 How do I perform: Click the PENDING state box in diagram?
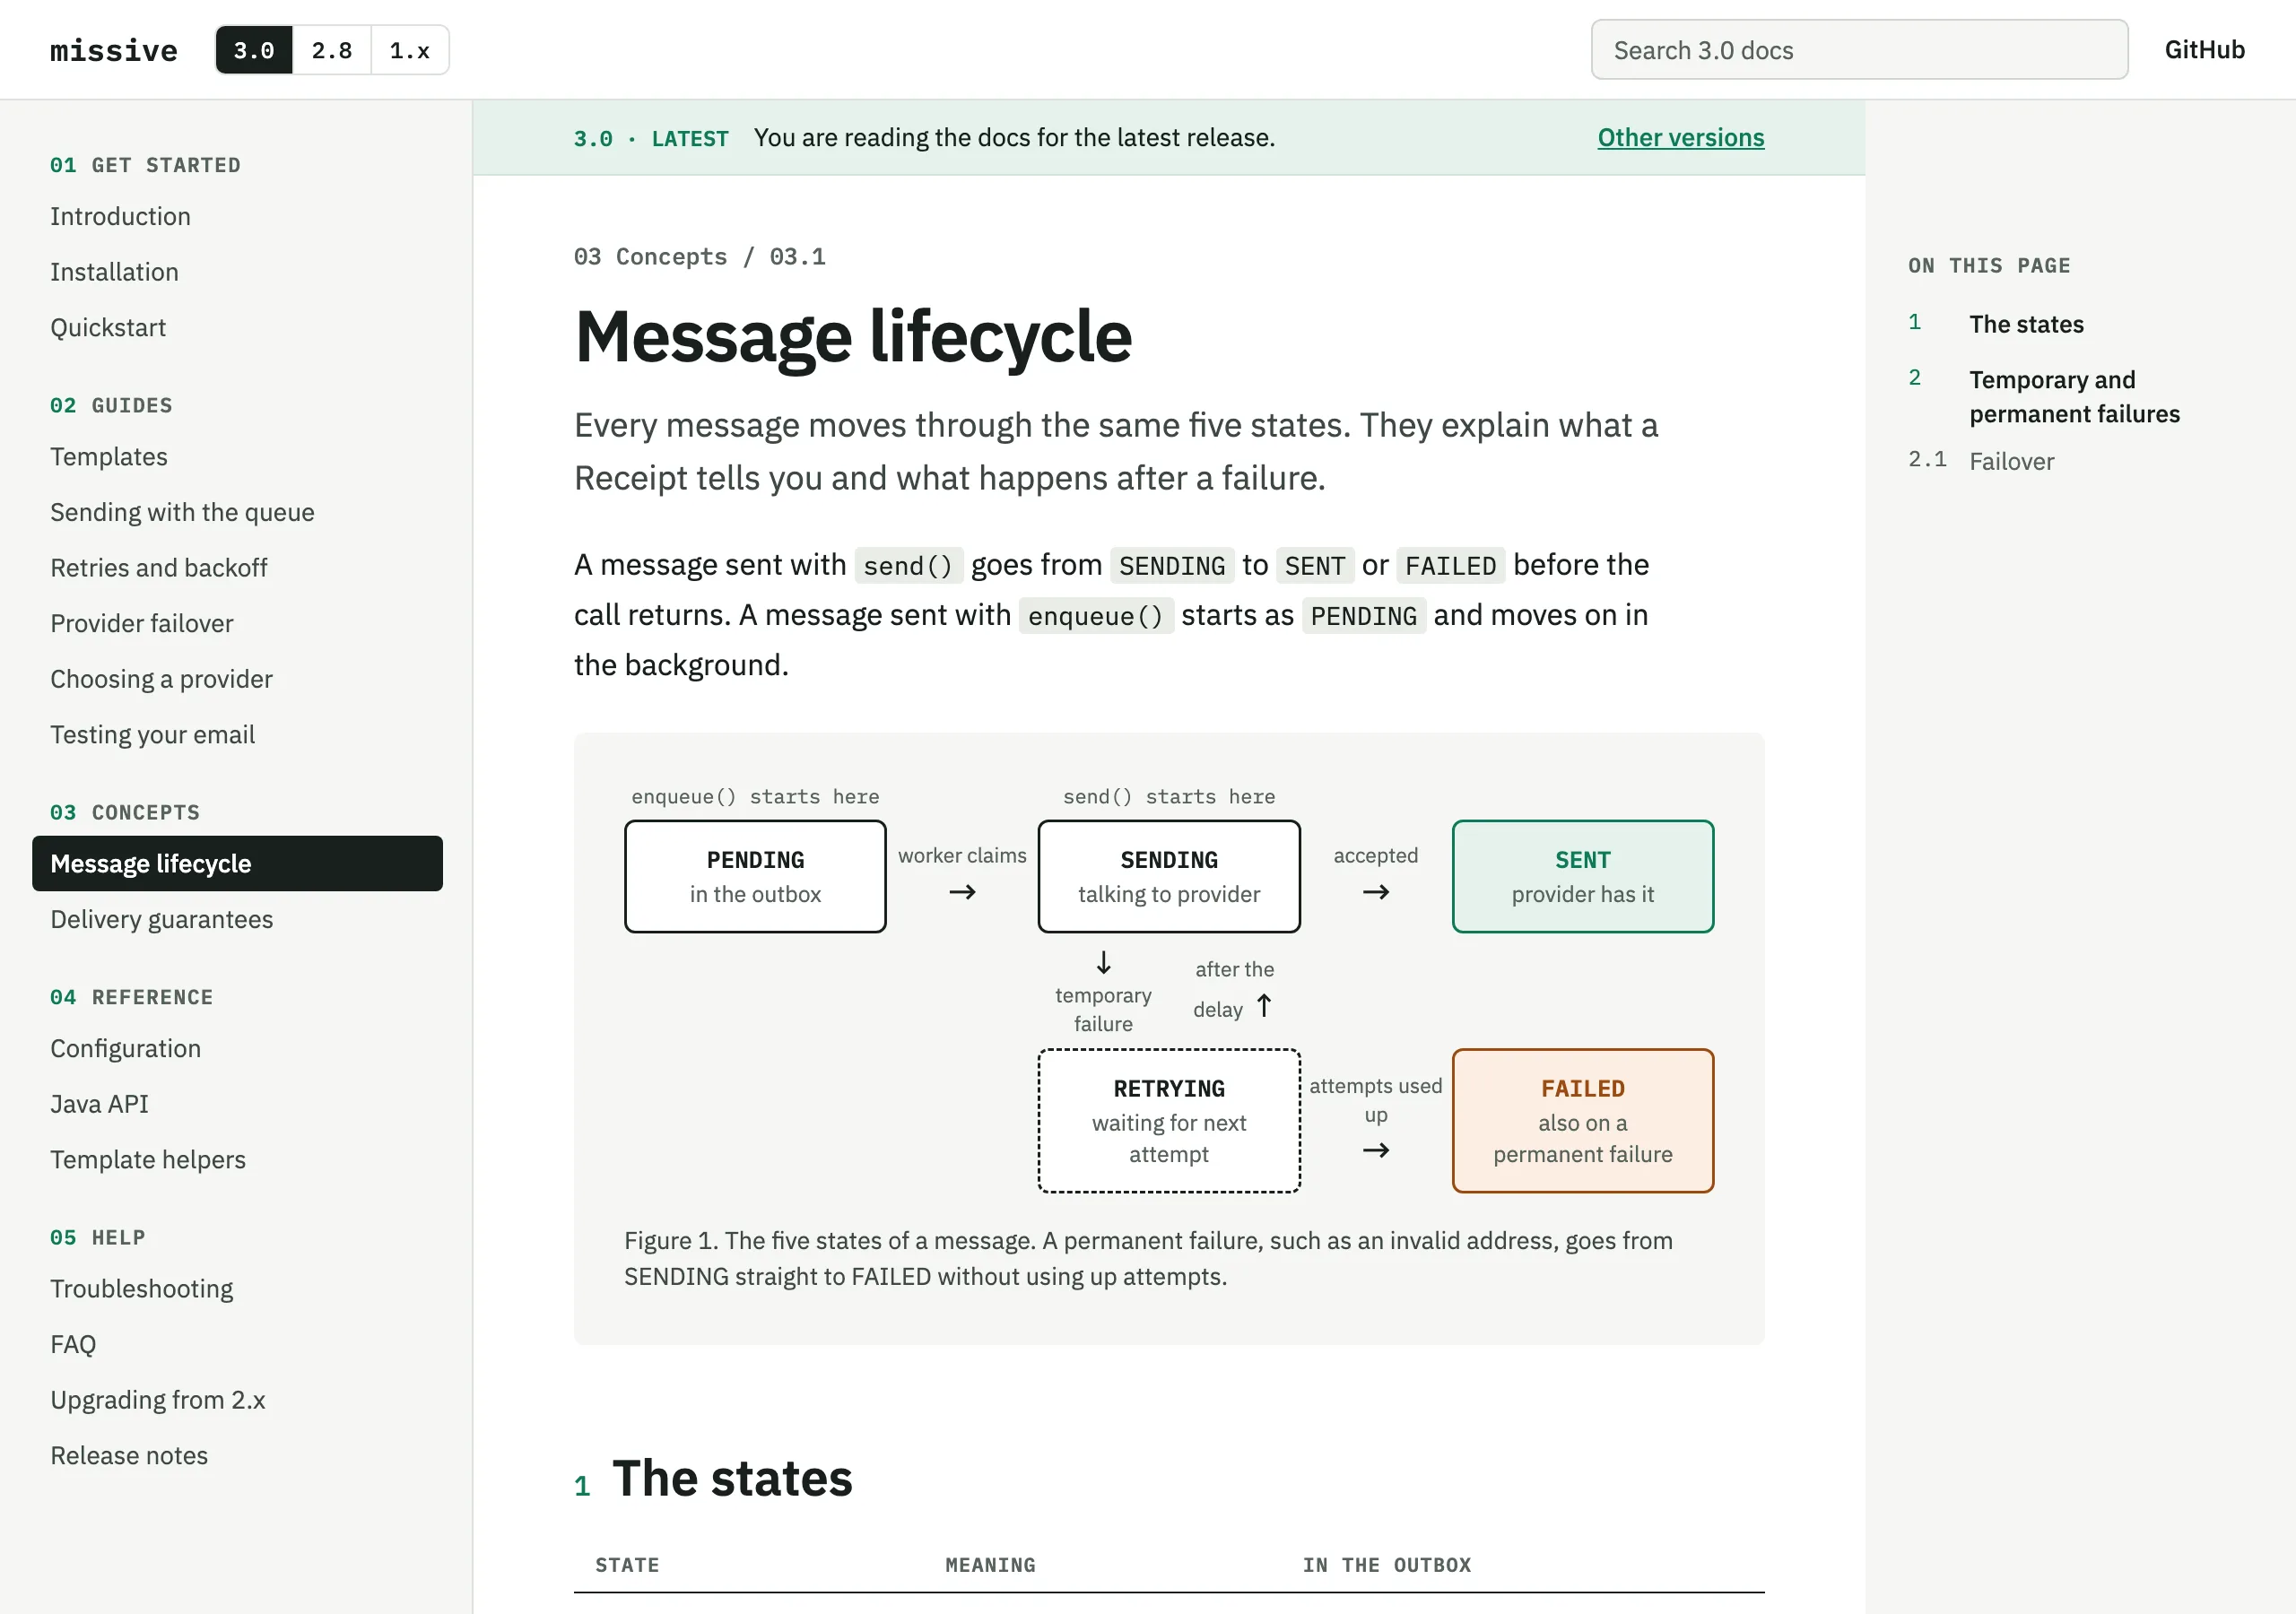pyautogui.click(x=755, y=877)
